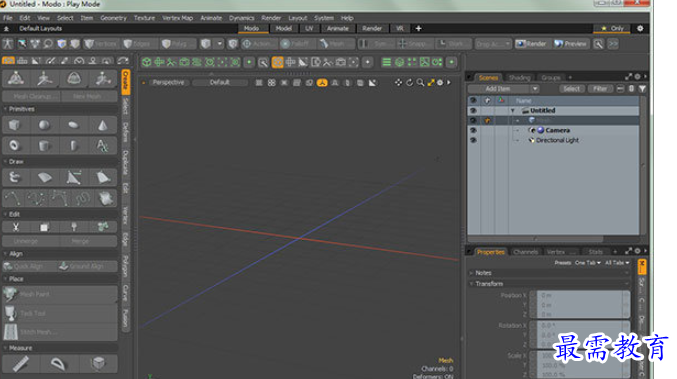Click the layouts settings gear icon
Screen dimensions: 677x379
pyautogui.click(x=640, y=28)
